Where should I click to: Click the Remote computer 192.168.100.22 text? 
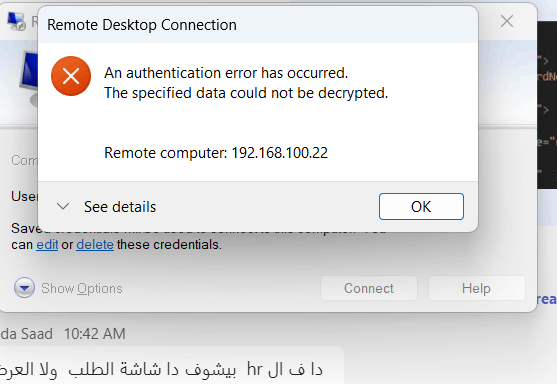pos(216,153)
